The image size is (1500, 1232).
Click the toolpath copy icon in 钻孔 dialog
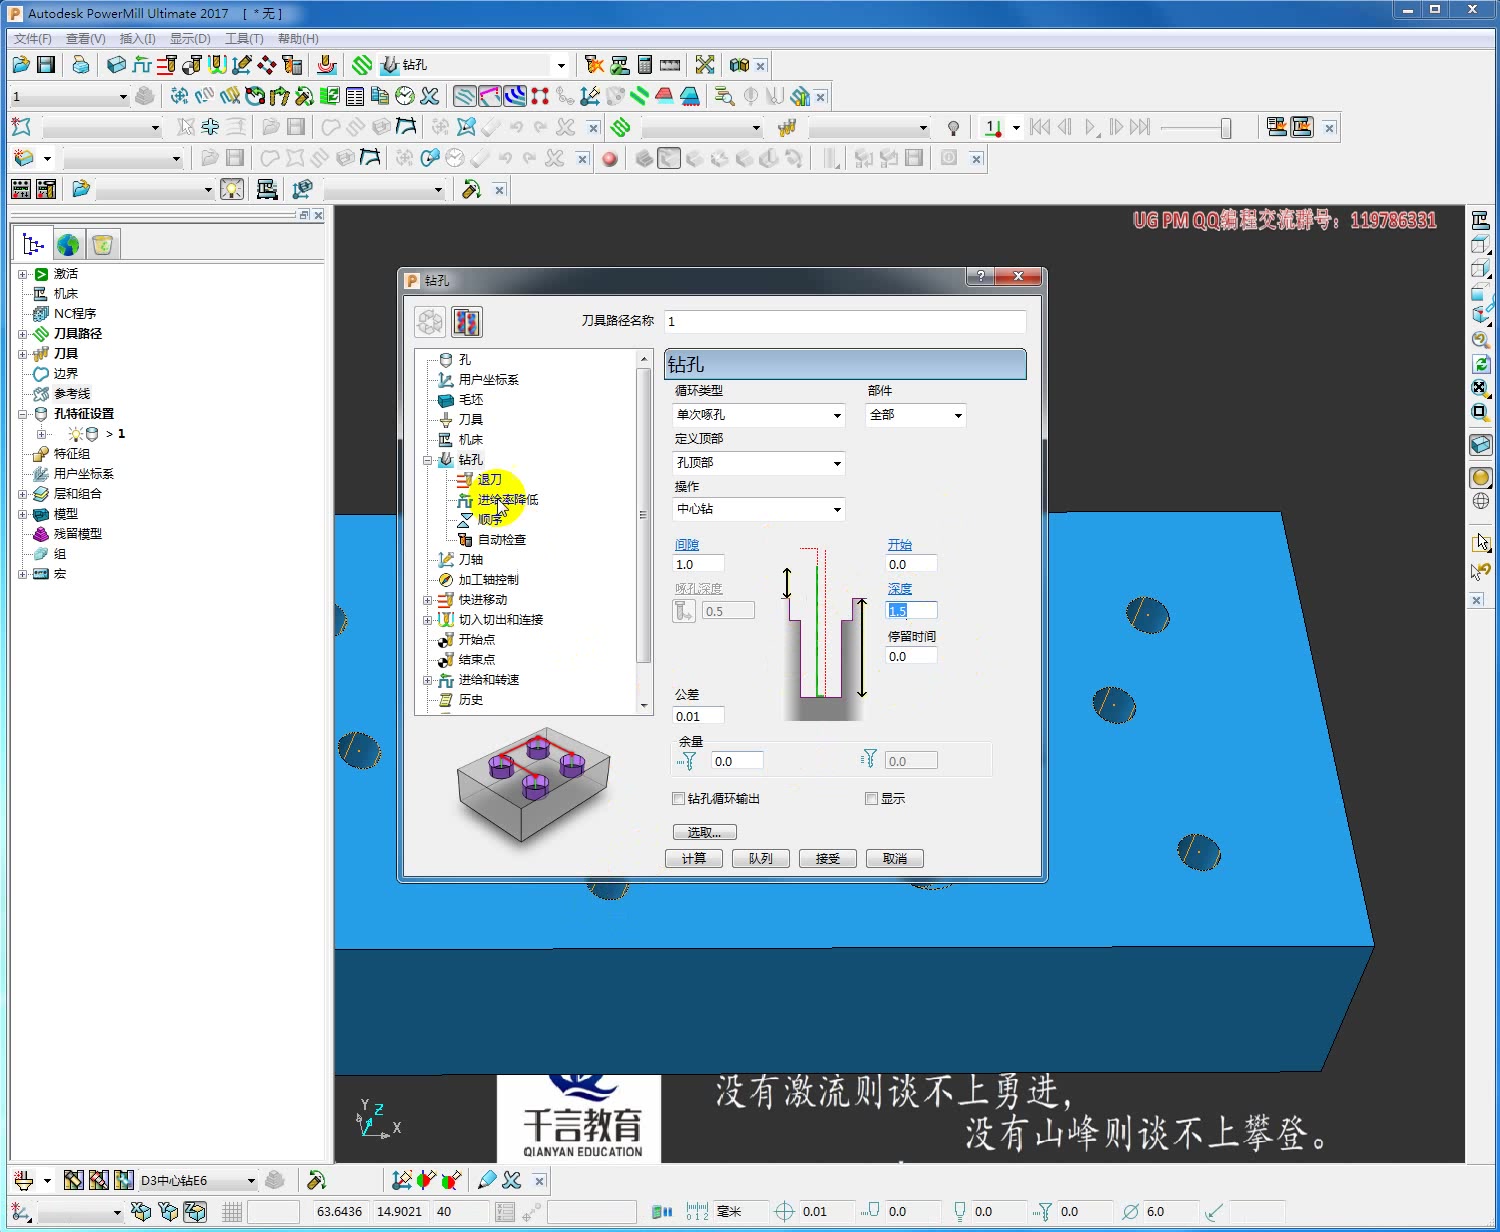pyautogui.click(x=430, y=322)
